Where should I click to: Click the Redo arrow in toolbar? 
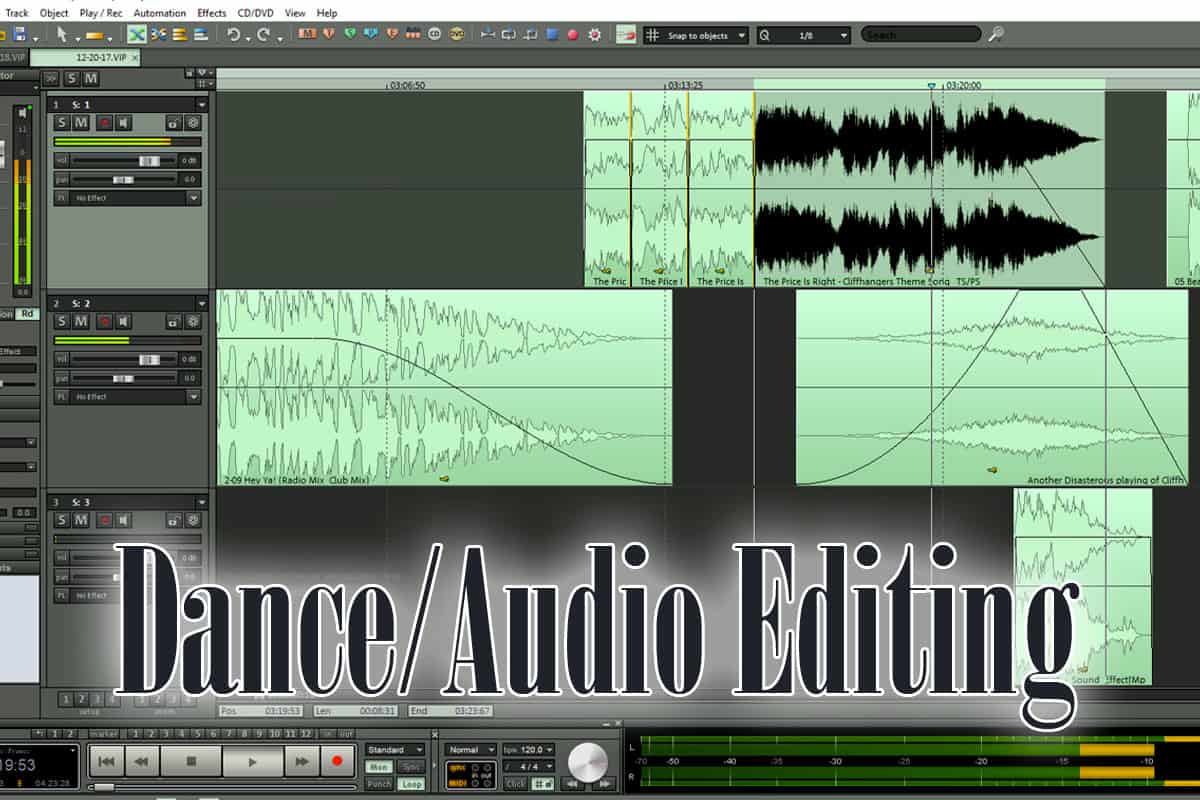[x=264, y=35]
